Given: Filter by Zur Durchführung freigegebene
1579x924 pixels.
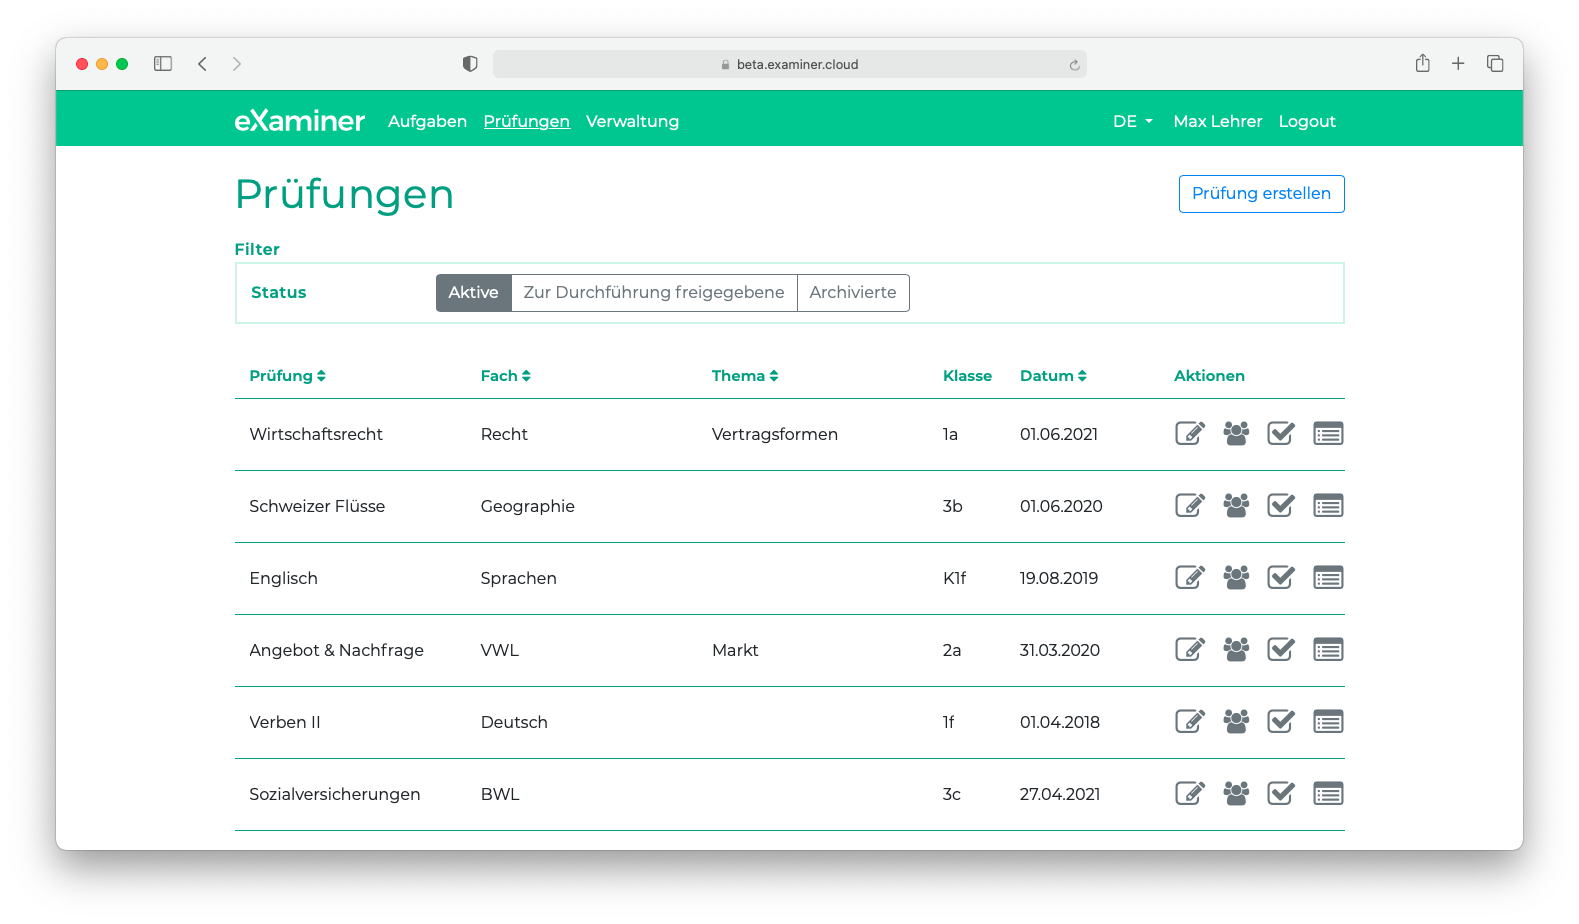Looking at the screenshot, I should tap(654, 293).
